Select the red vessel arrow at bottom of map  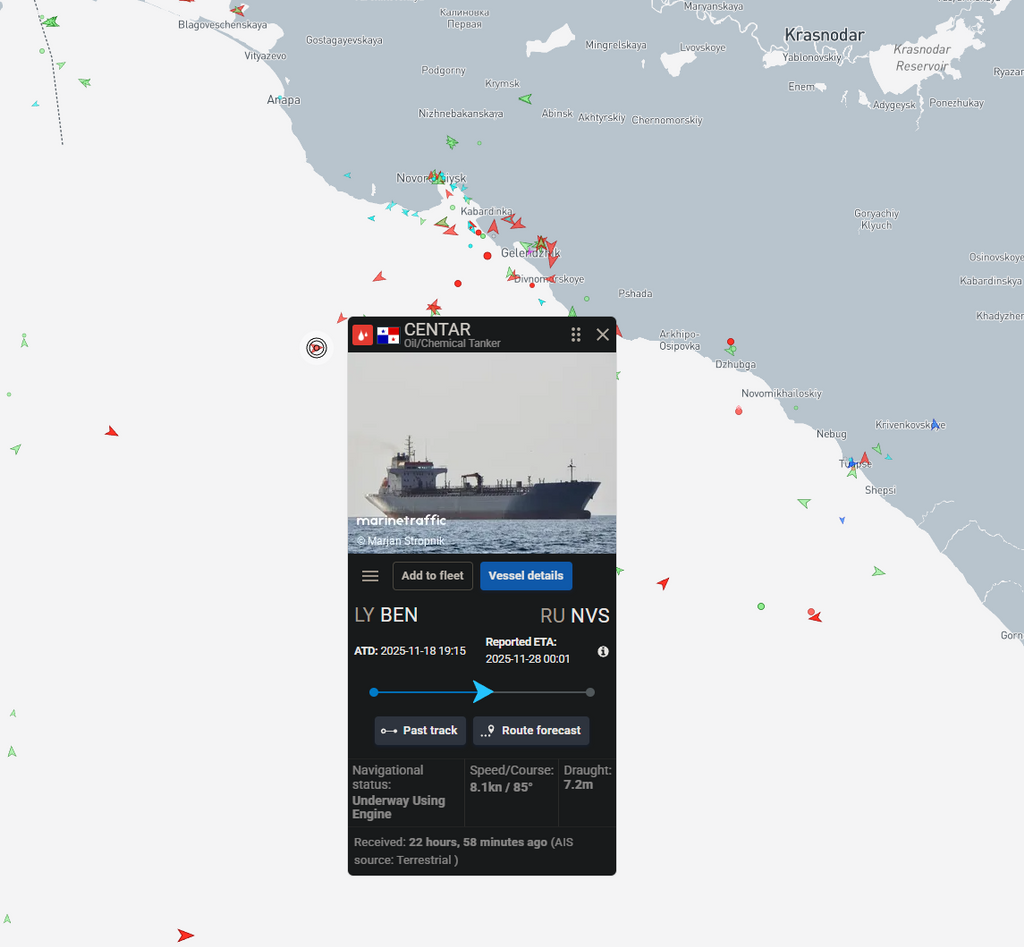tap(185, 935)
